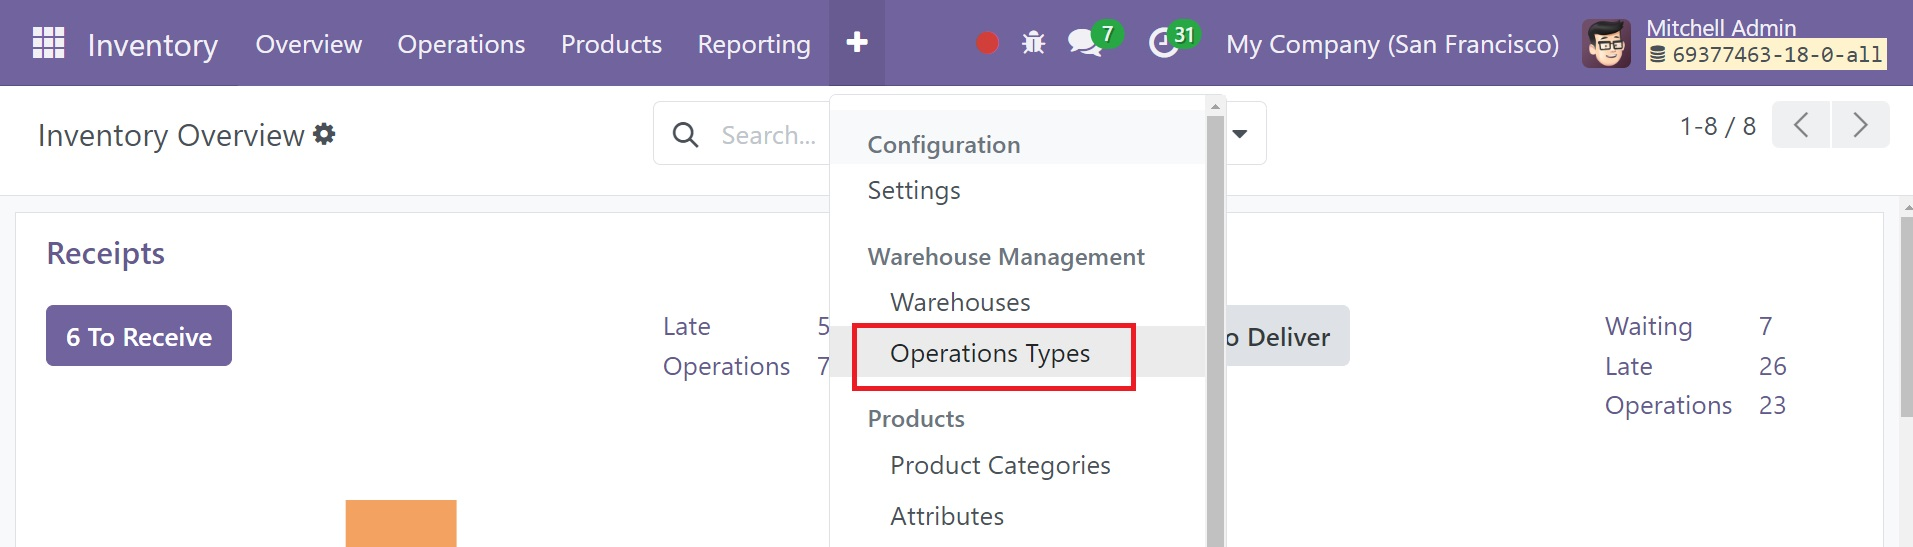
Task: Click the plus more-menu icon
Action: 857,42
